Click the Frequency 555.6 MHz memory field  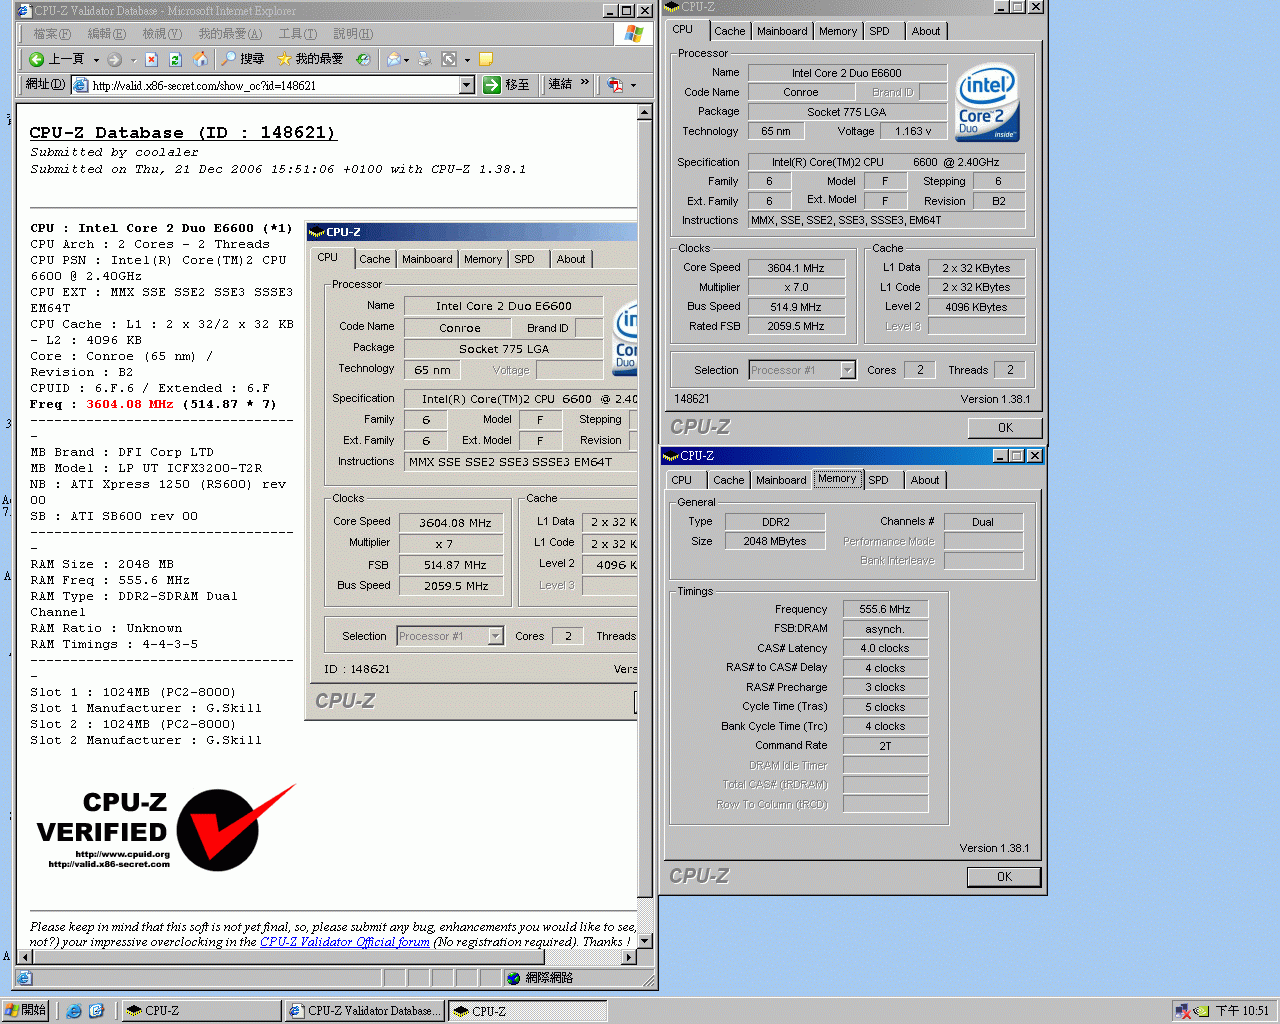coord(885,609)
